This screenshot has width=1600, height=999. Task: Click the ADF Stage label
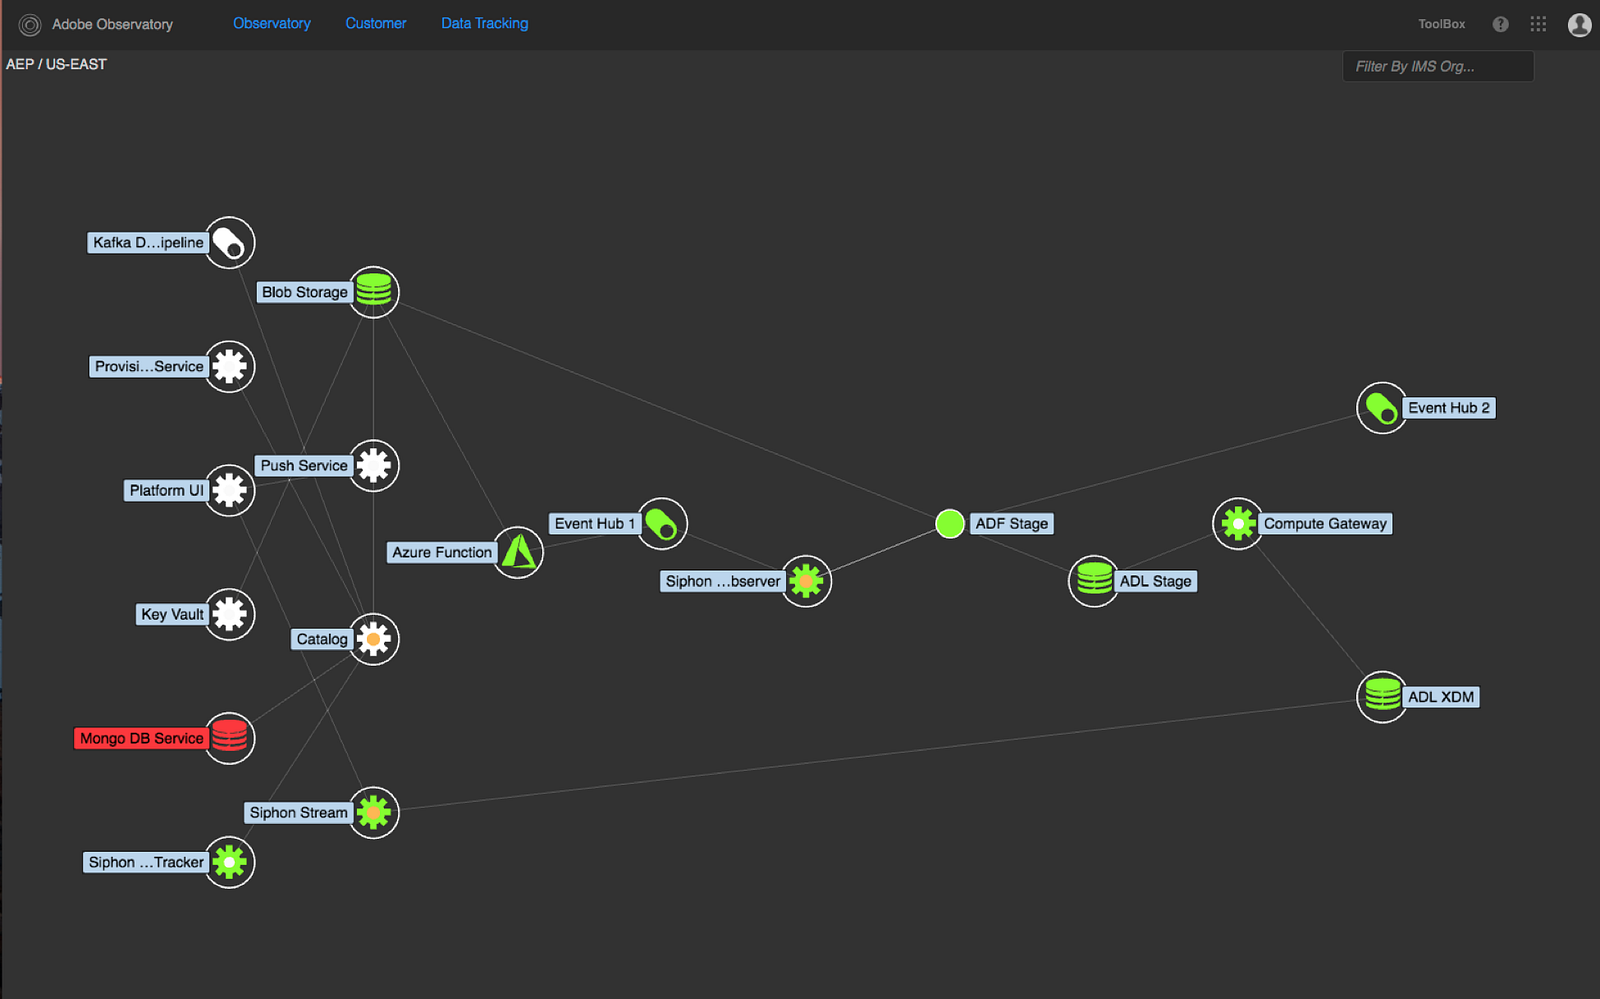click(x=1012, y=523)
